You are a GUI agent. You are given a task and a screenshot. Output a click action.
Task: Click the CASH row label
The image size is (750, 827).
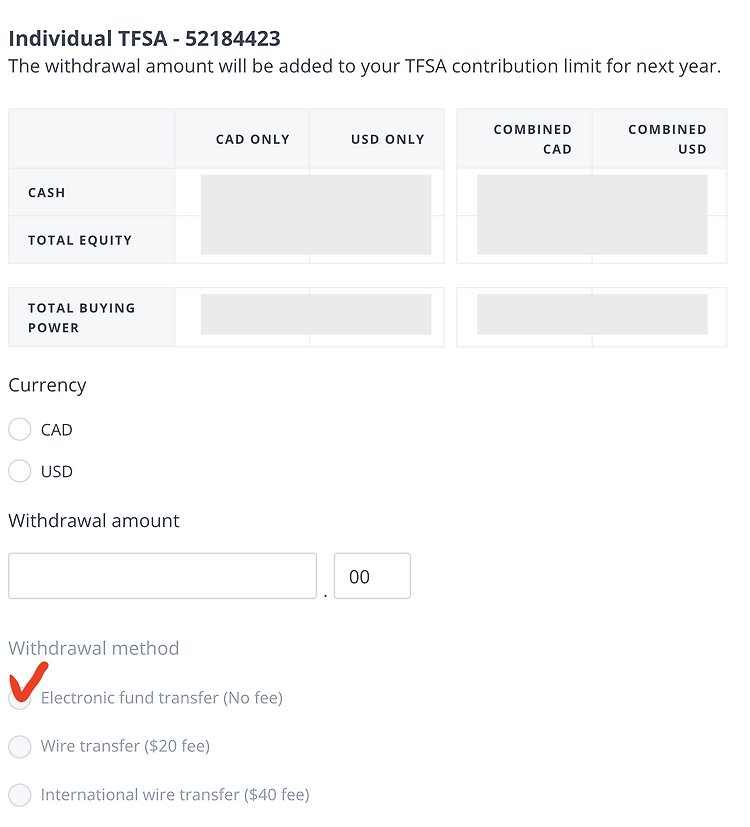click(47, 193)
